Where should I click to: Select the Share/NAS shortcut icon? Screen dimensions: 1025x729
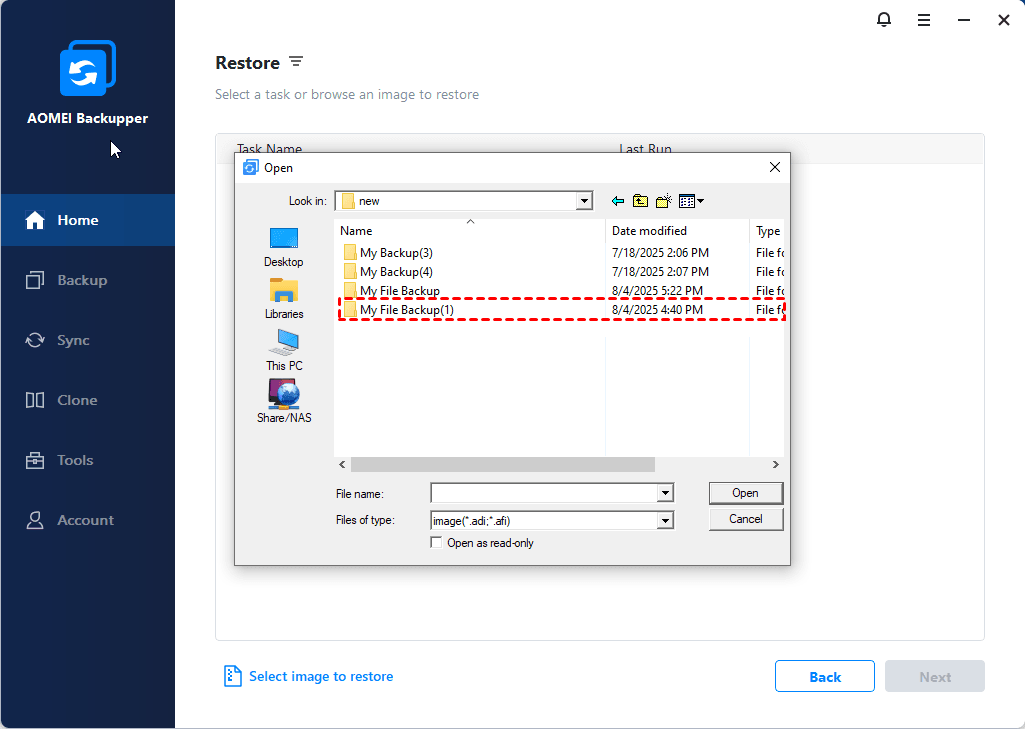[284, 394]
